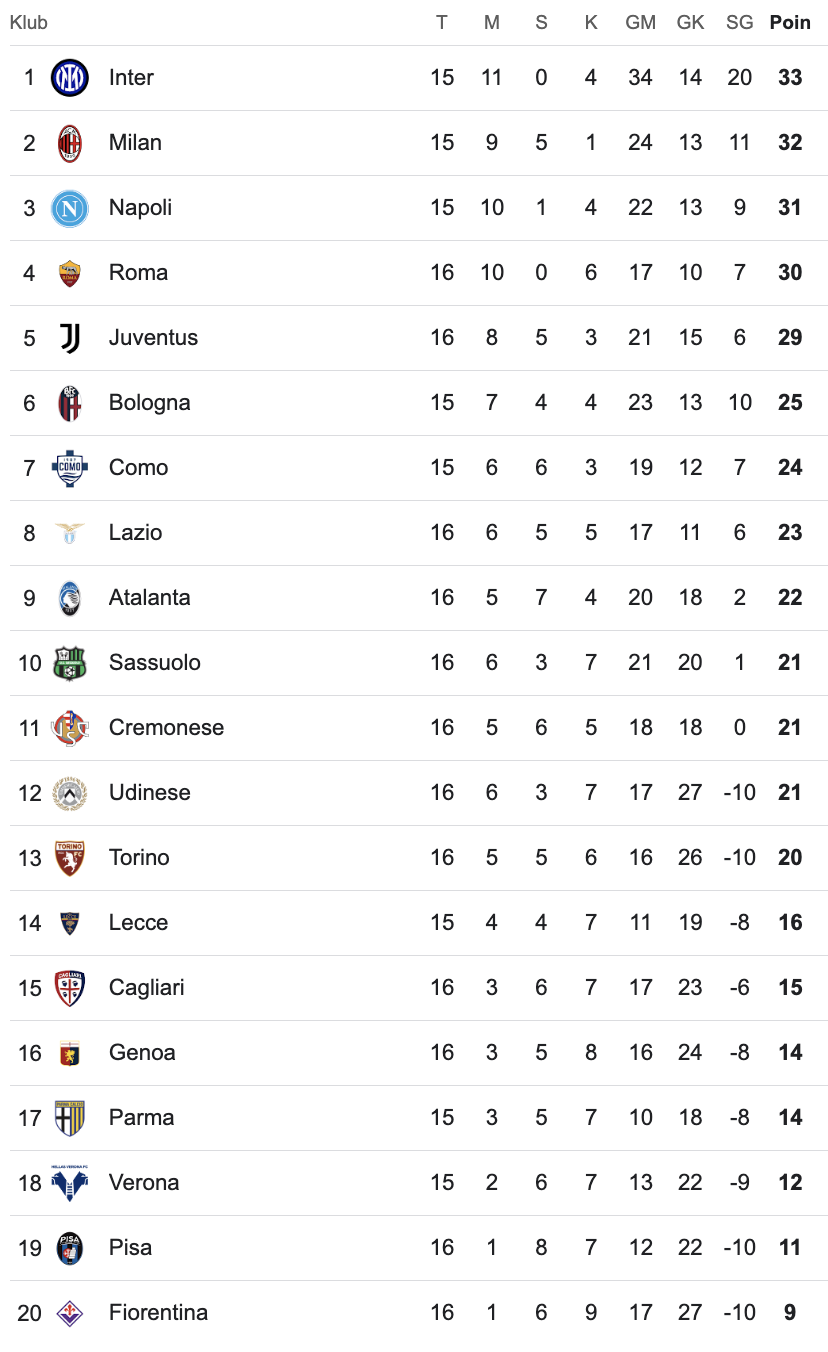Open the Roma team name link
Viewport: 828px width, 1352px height.
[138, 273]
